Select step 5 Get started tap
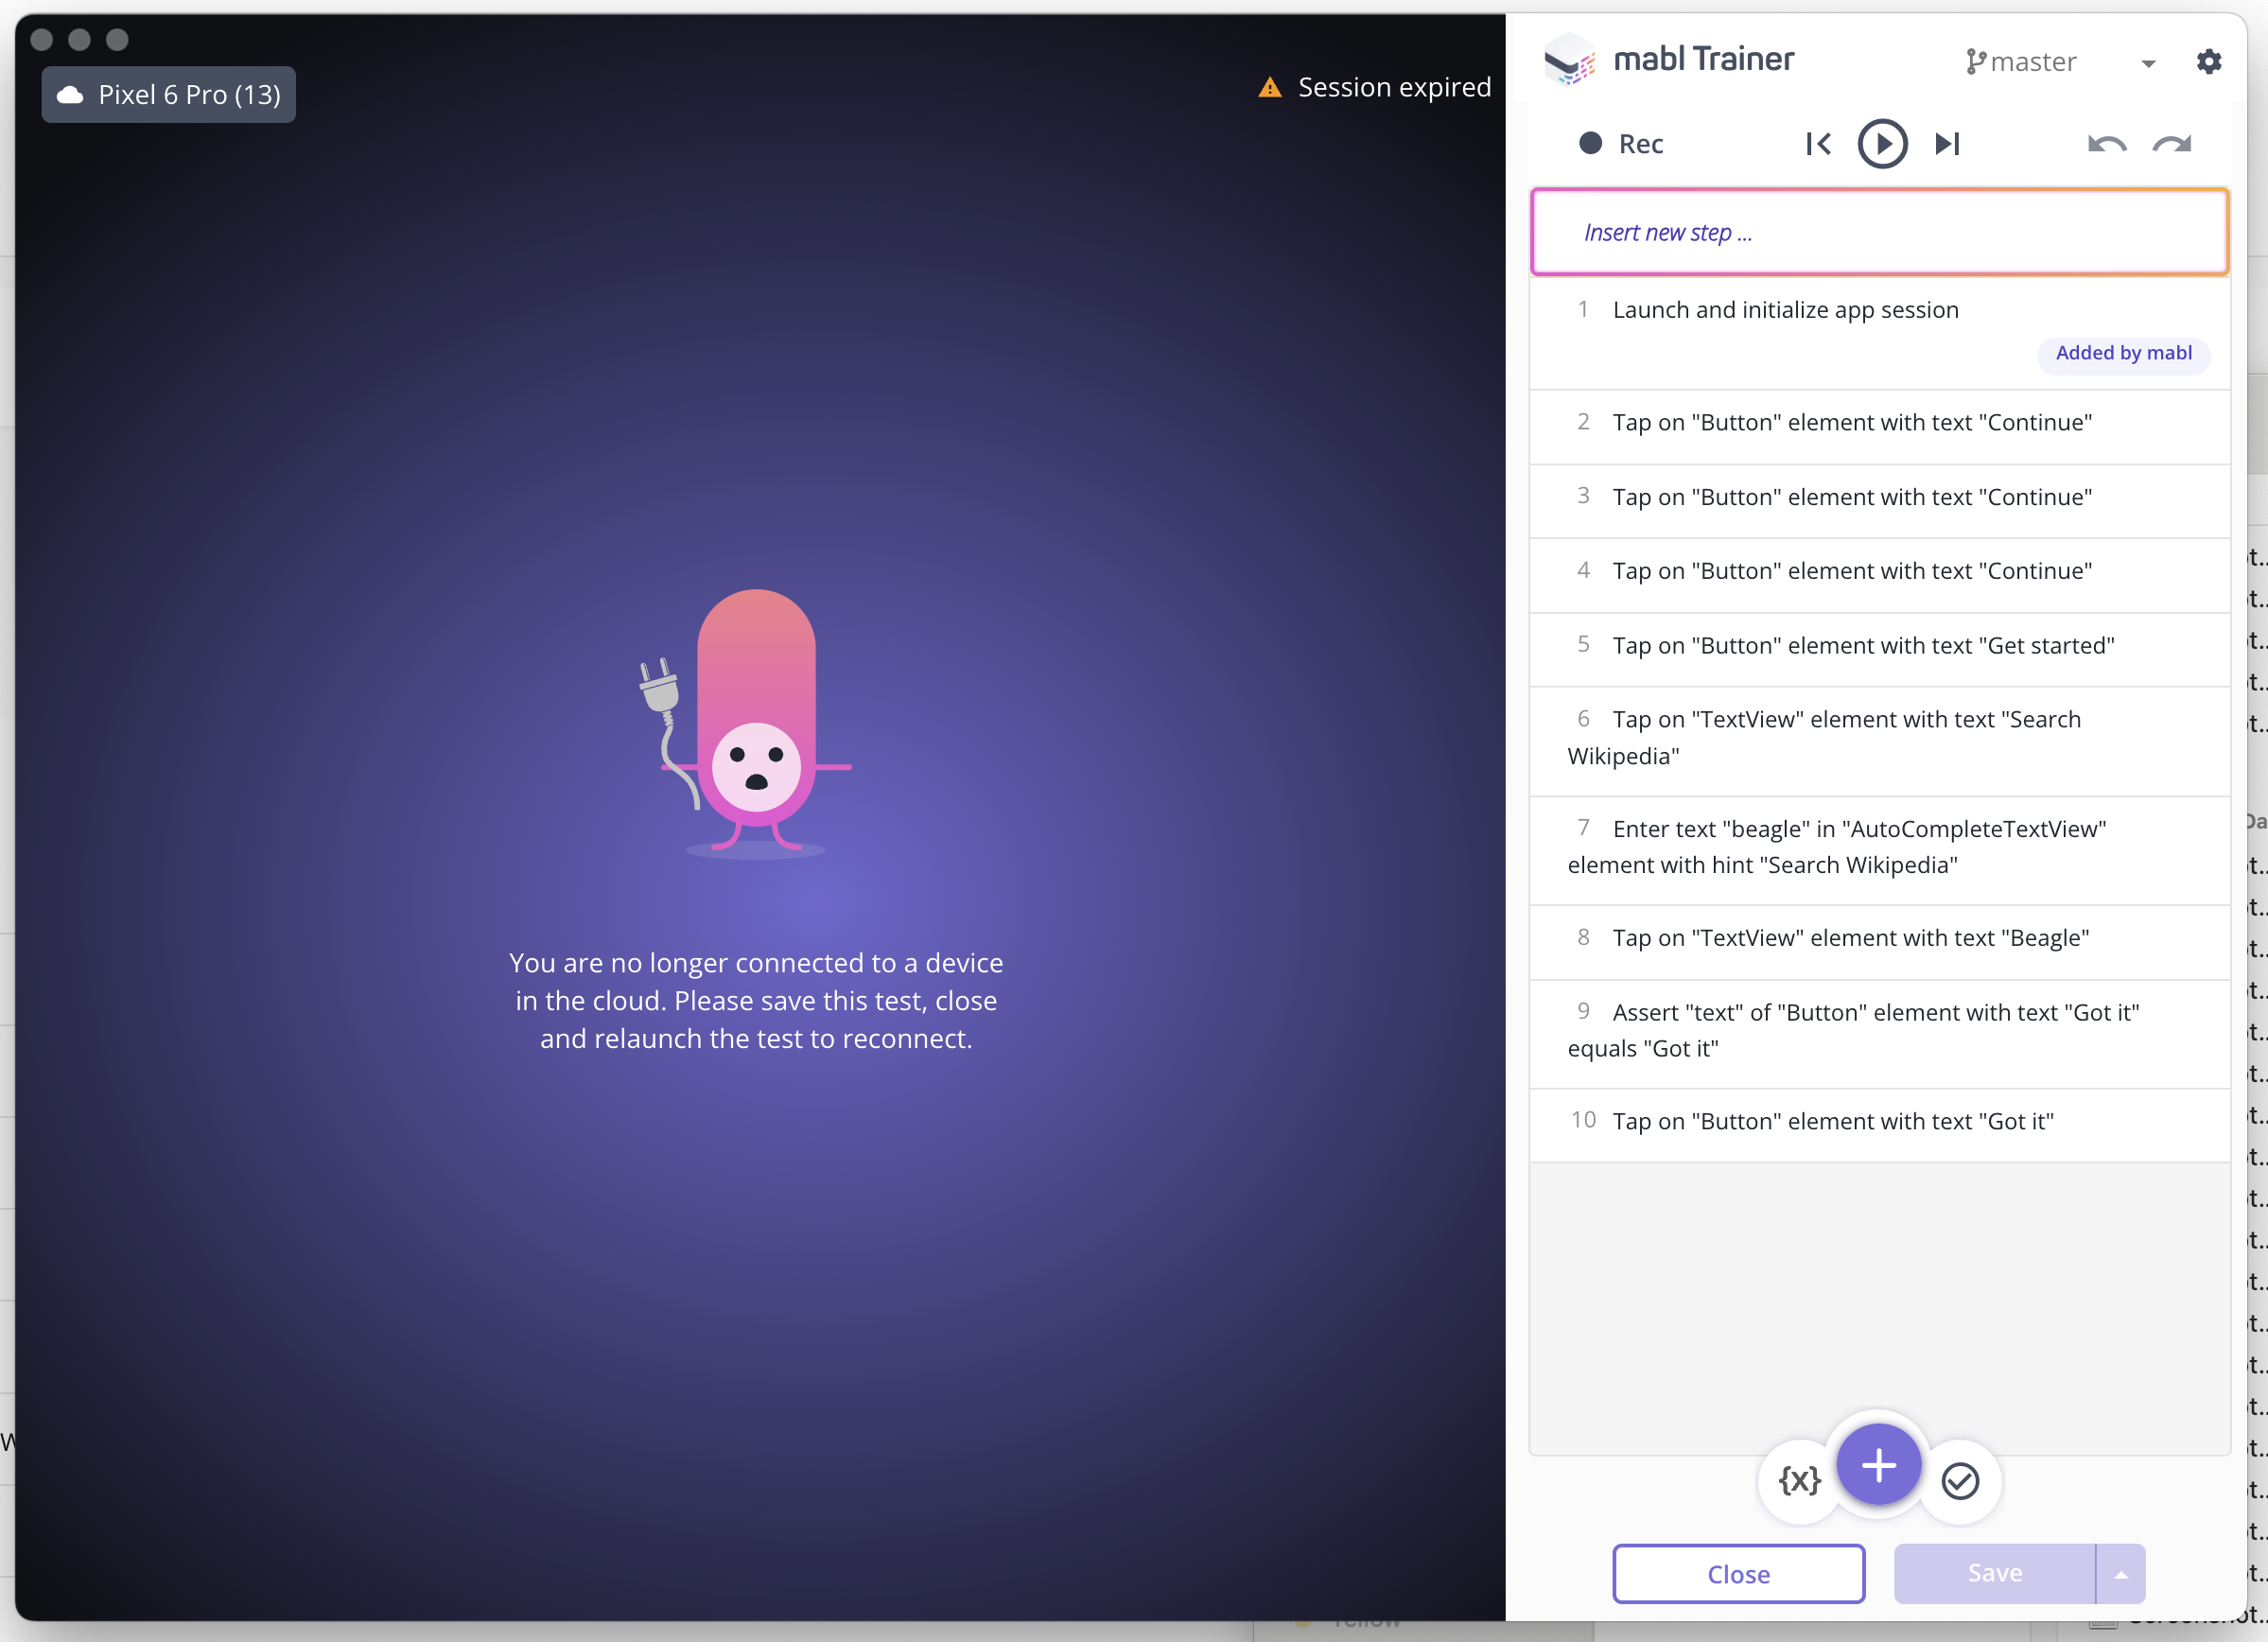This screenshot has width=2268, height=1642. click(x=1862, y=646)
